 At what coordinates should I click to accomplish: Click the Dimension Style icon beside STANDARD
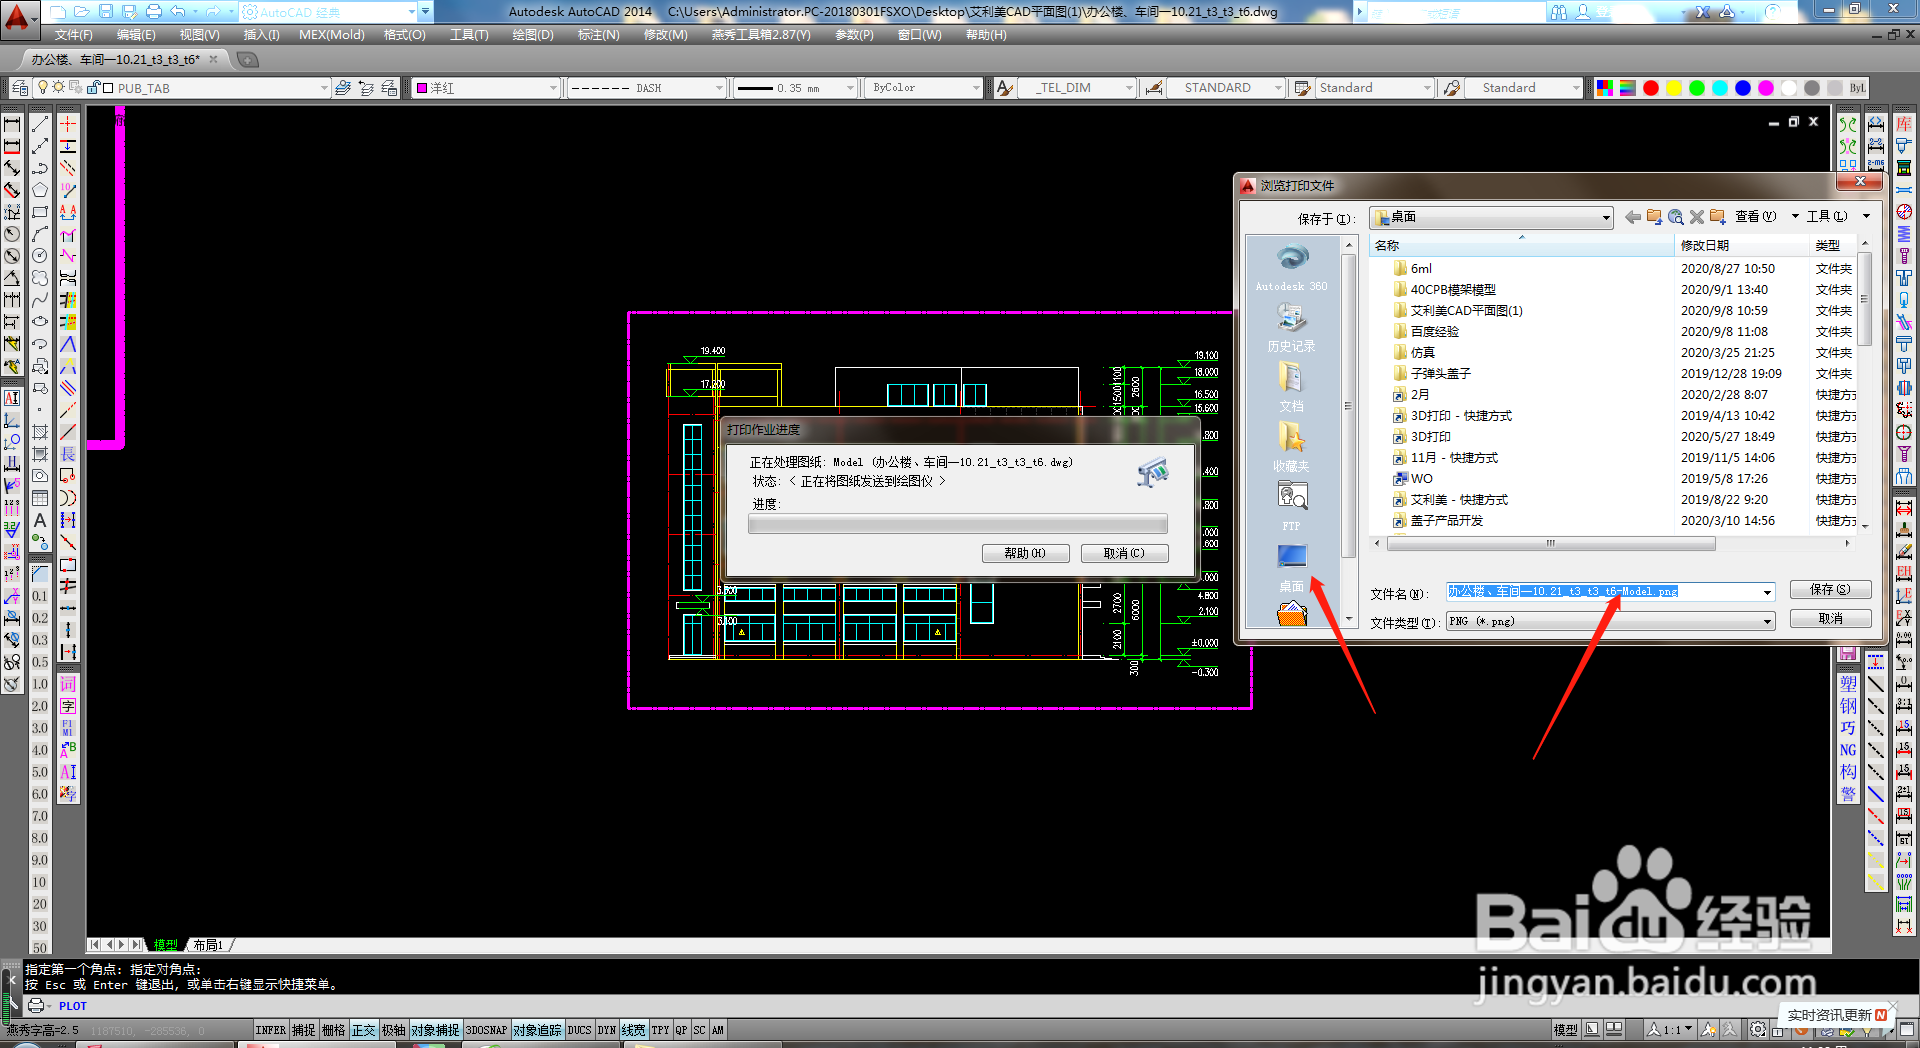pos(1154,88)
